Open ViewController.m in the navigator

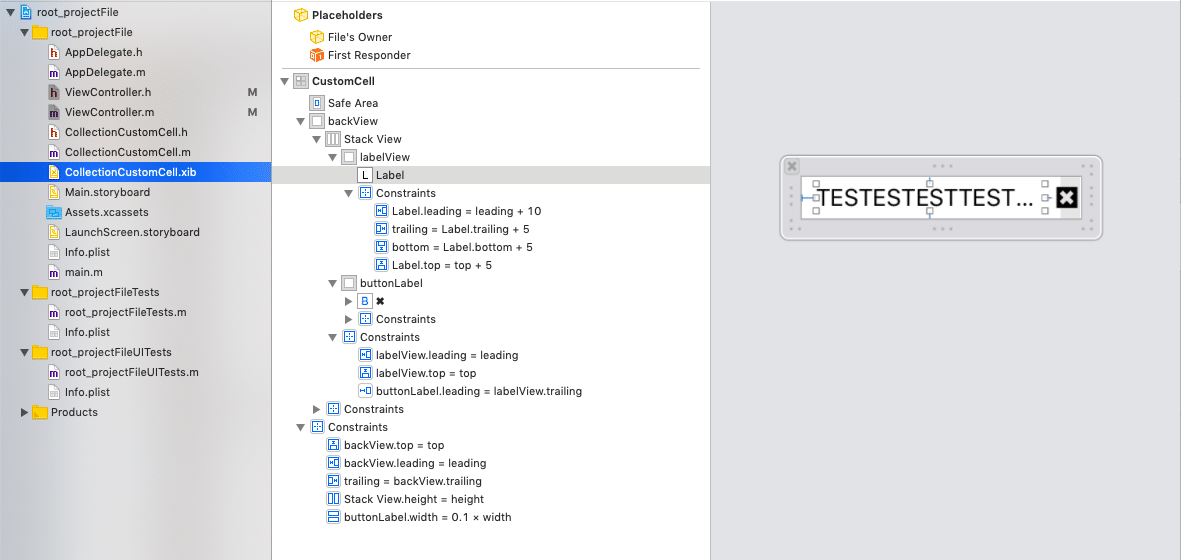click(109, 112)
